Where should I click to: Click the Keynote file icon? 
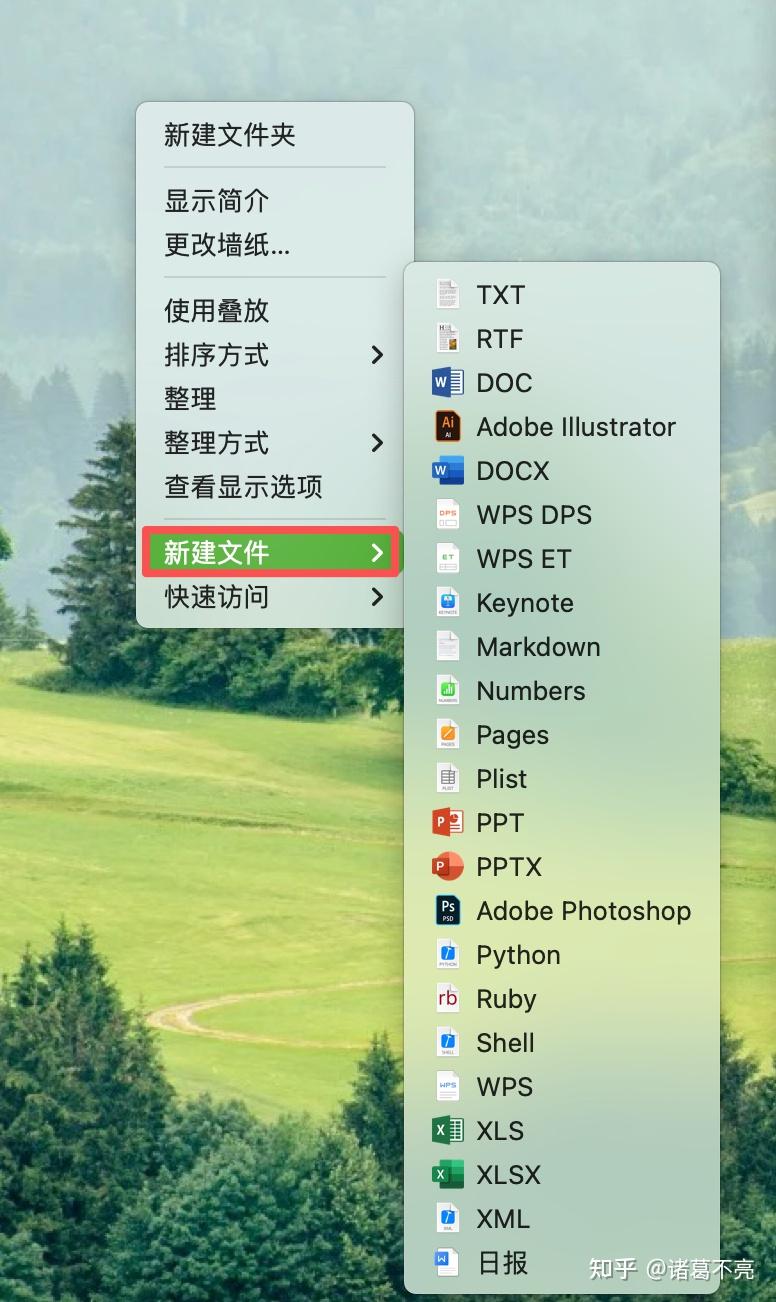click(448, 603)
